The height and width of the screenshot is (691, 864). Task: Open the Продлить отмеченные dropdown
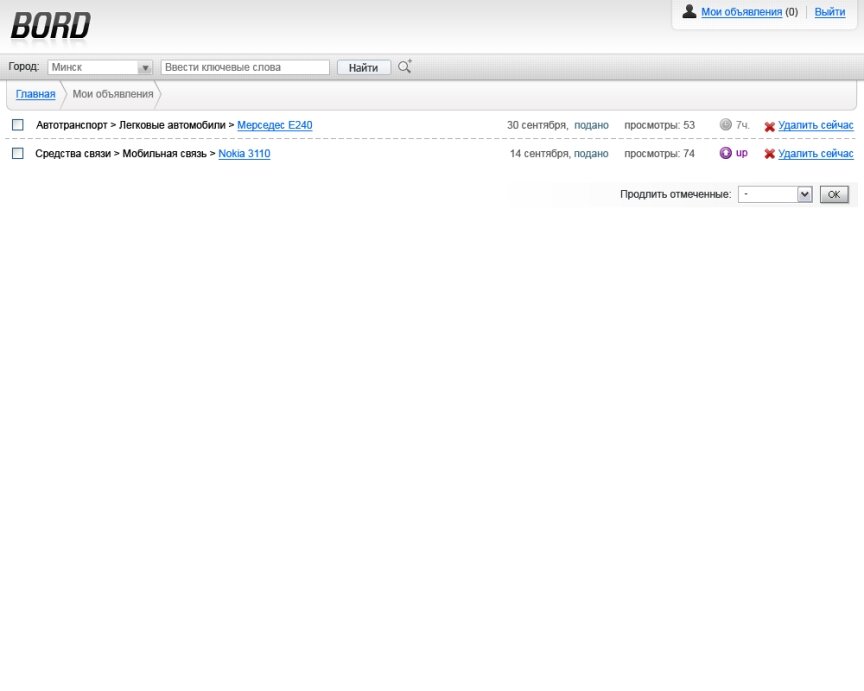[x=775, y=194]
